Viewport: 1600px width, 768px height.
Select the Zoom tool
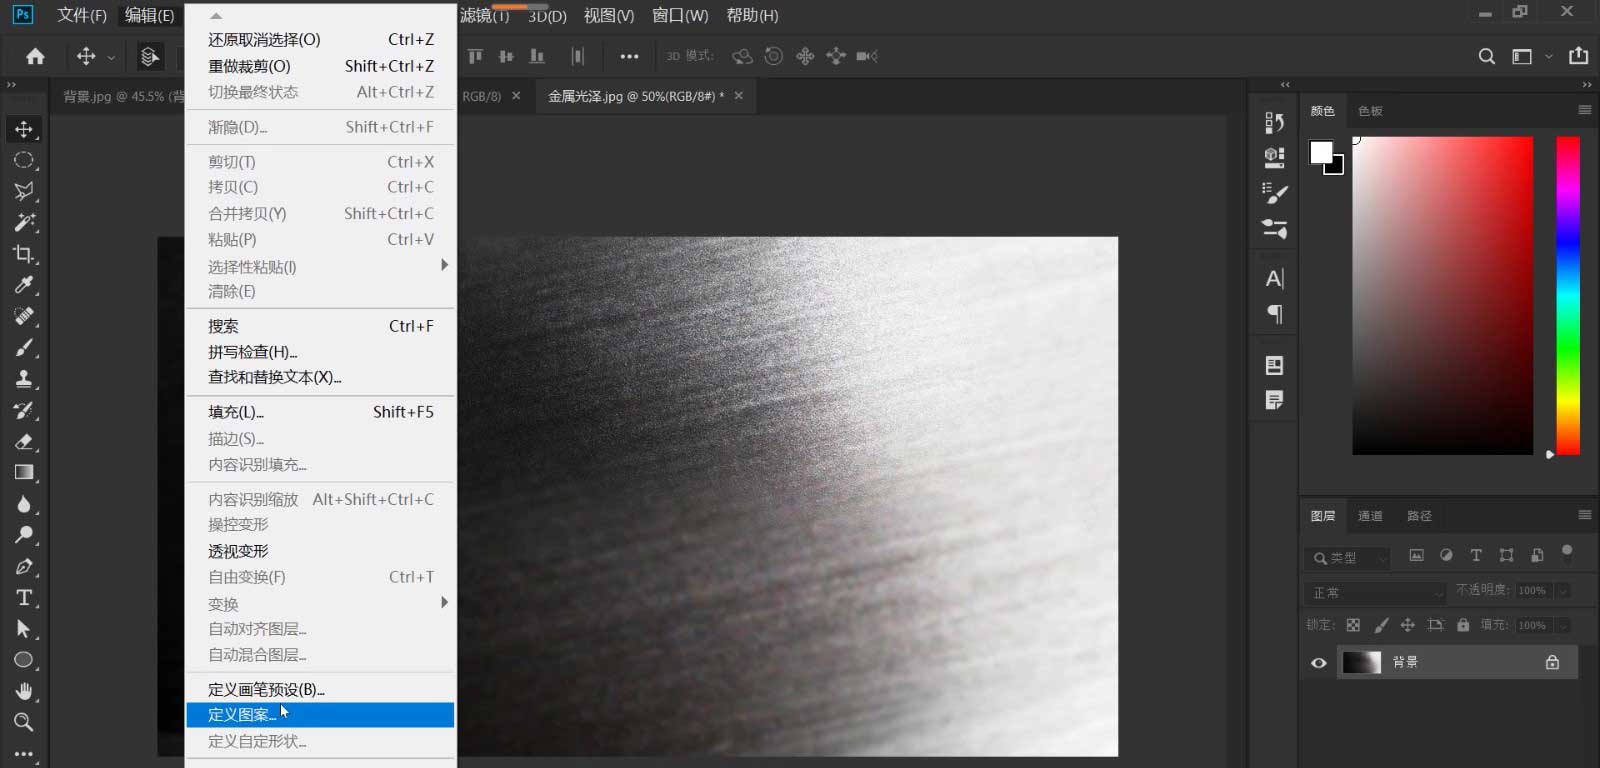pyautogui.click(x=24, y=722)
